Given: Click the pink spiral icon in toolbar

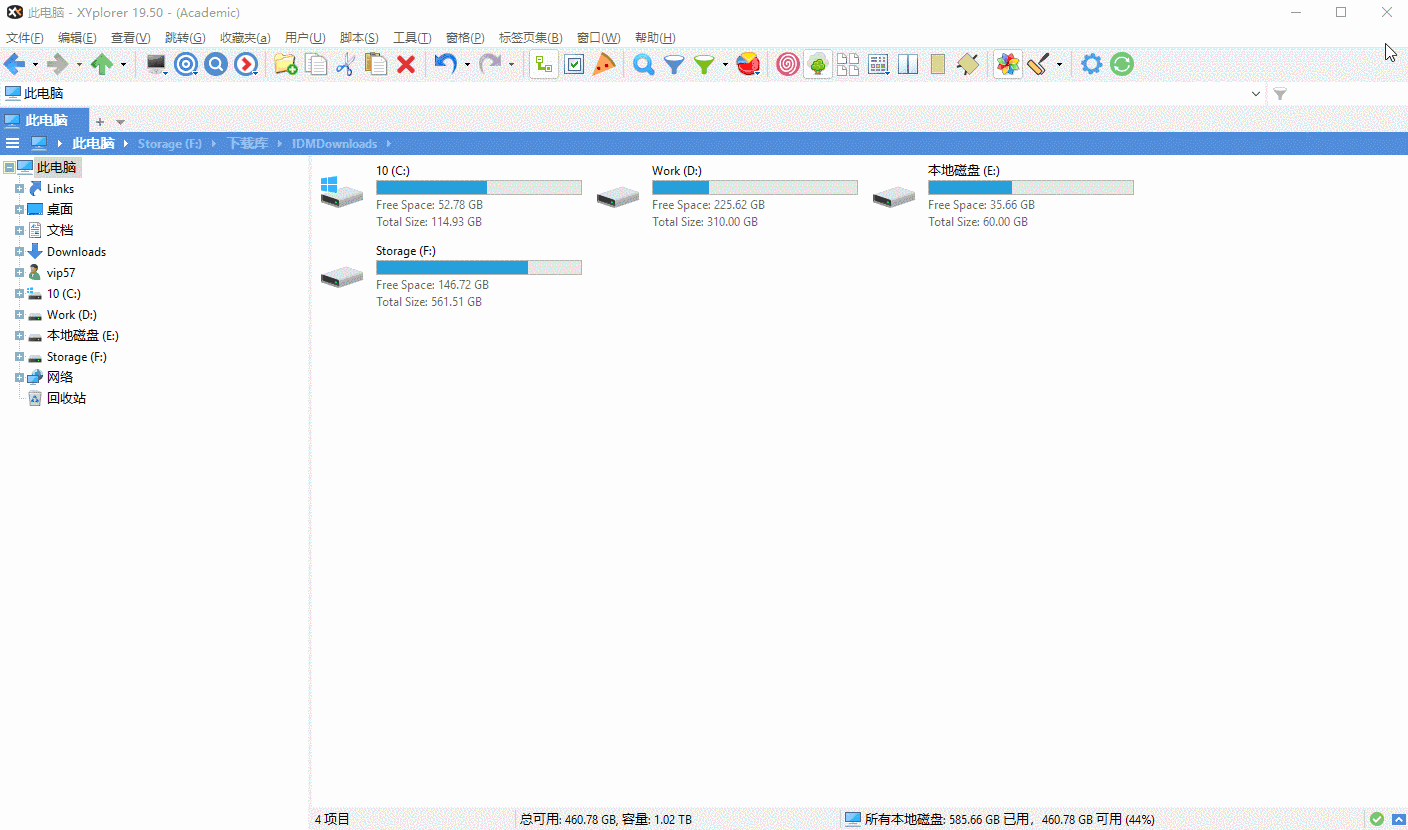Looking at the screenshot, I should click(788, 65).
